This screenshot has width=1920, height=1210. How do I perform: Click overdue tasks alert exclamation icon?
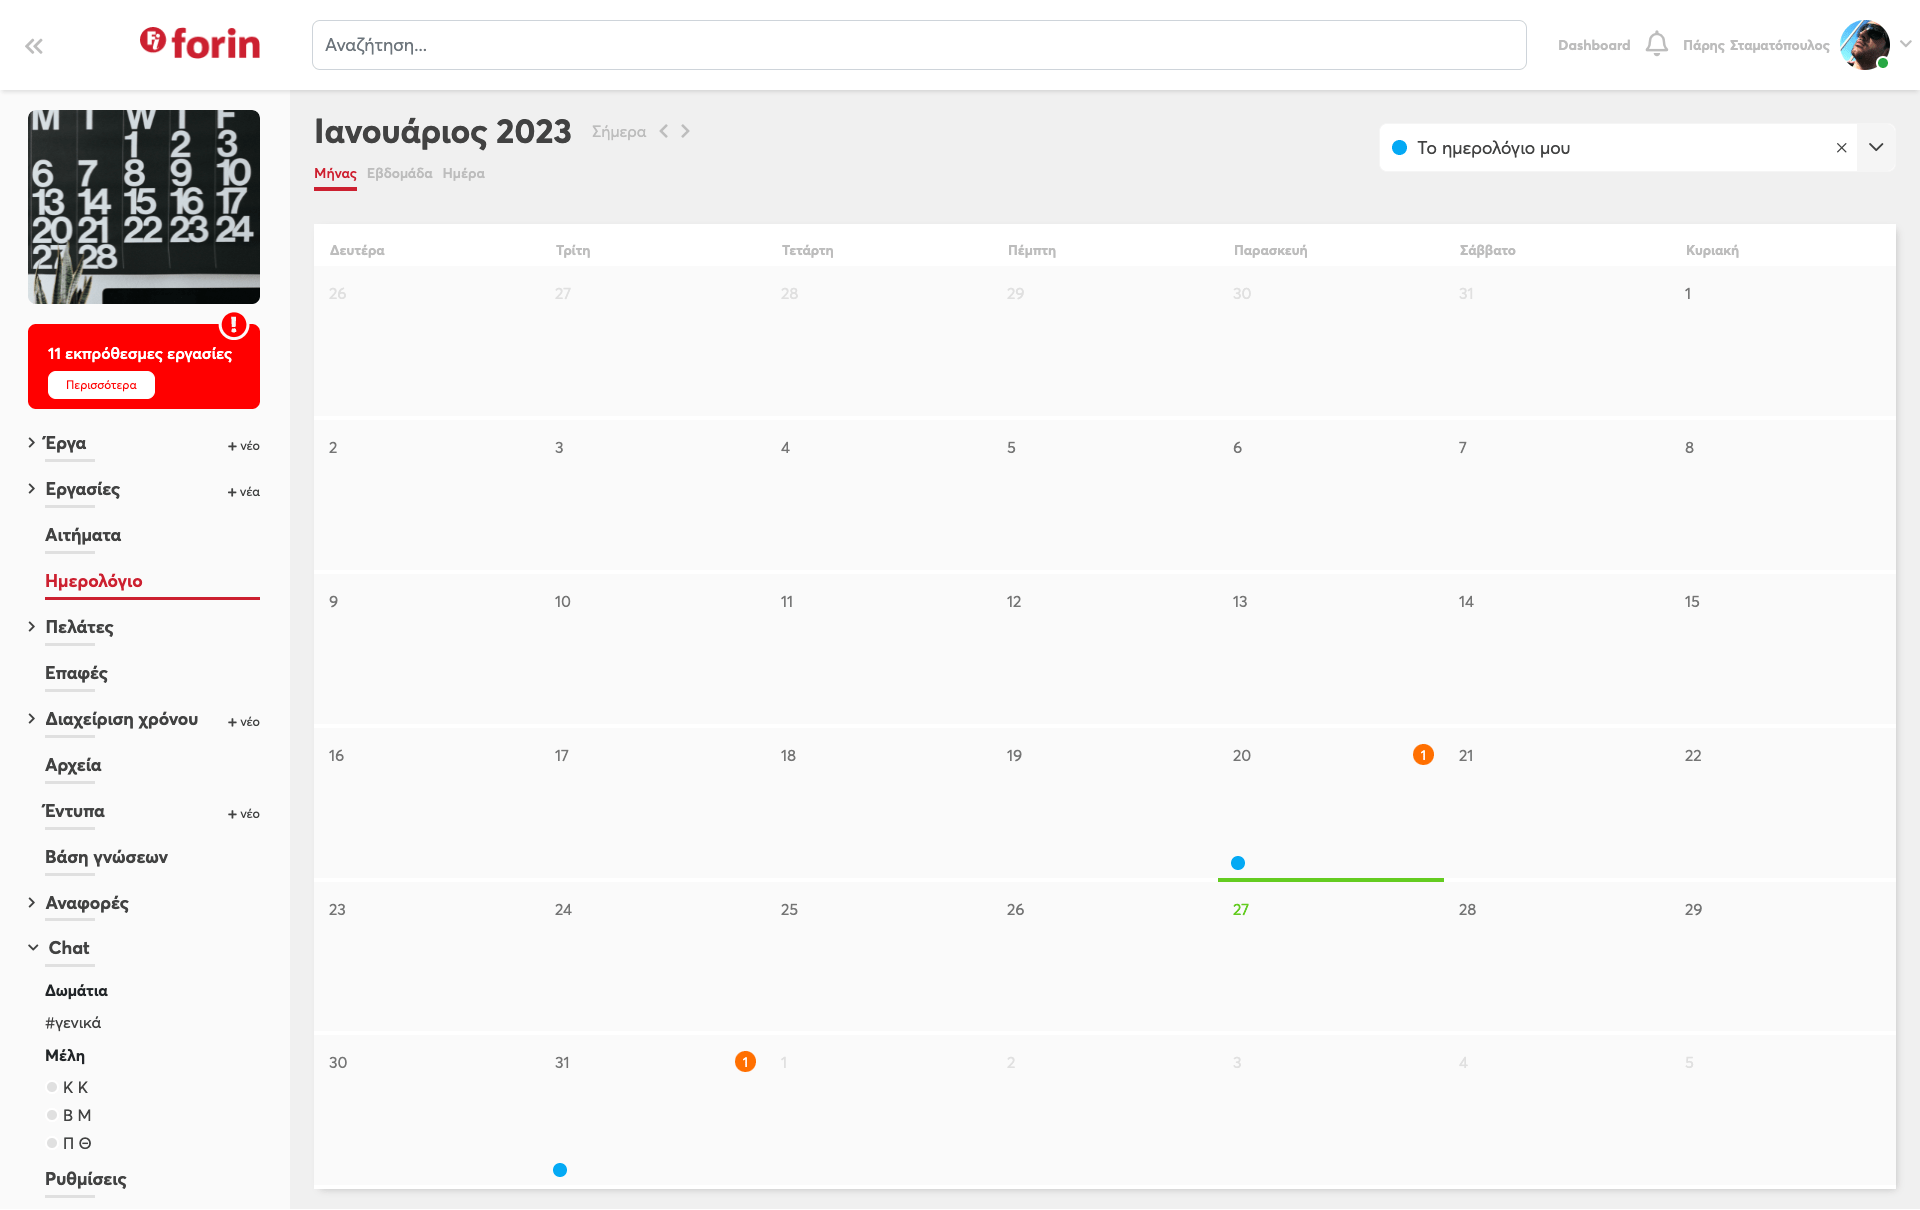click(234, 325)
